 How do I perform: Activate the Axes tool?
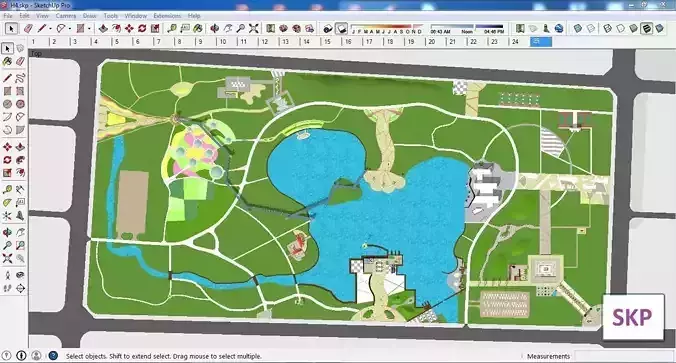pos(7,216)
